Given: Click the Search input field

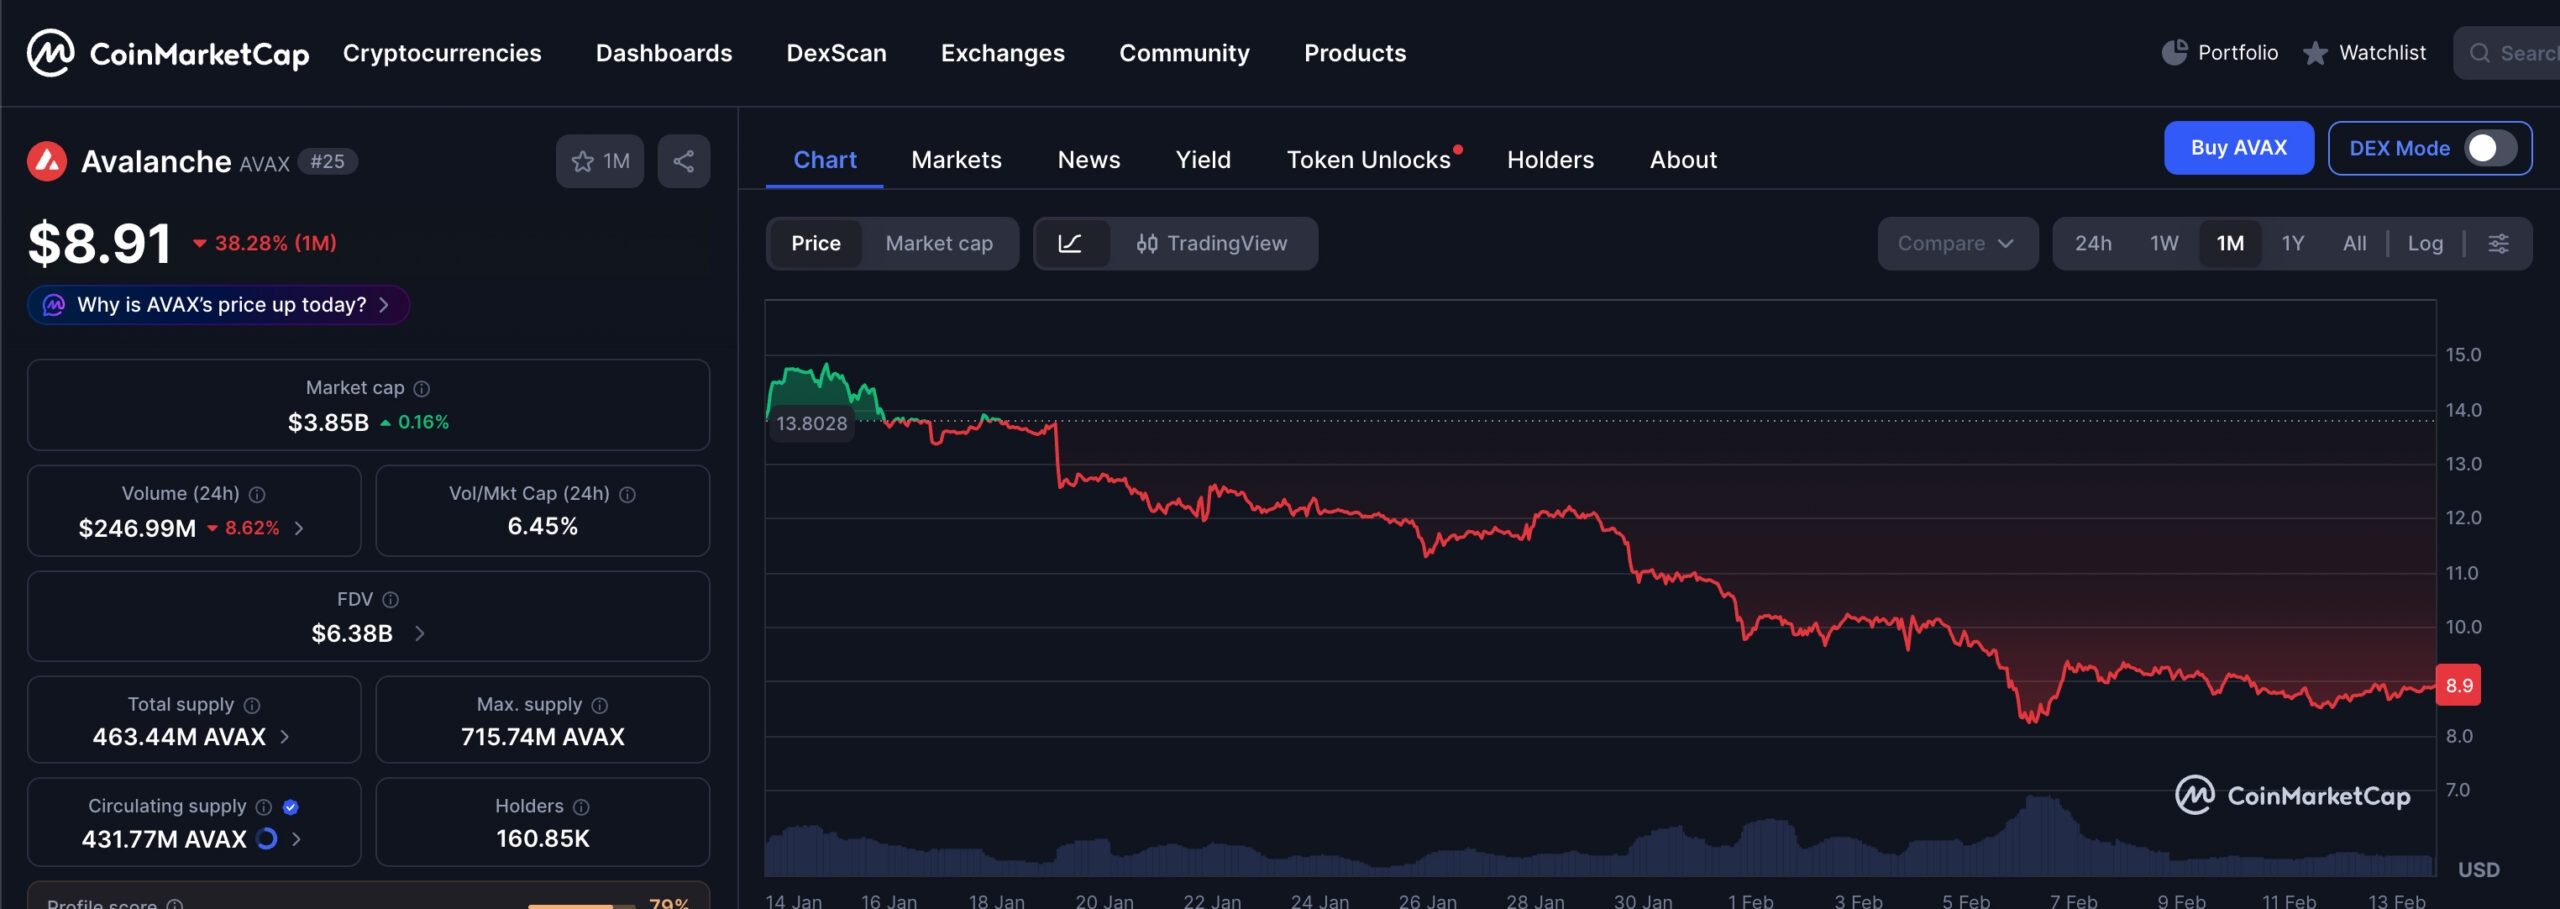Looking at the screenshot, I should click(x=2507, y=53).
